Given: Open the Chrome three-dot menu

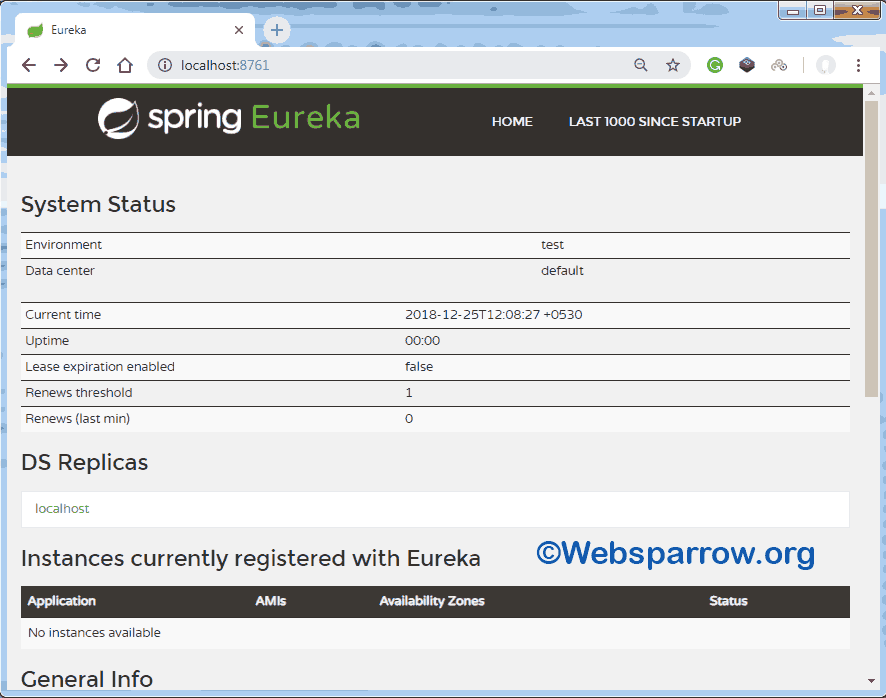Looking at the screenshot, I should pos(858,66).
